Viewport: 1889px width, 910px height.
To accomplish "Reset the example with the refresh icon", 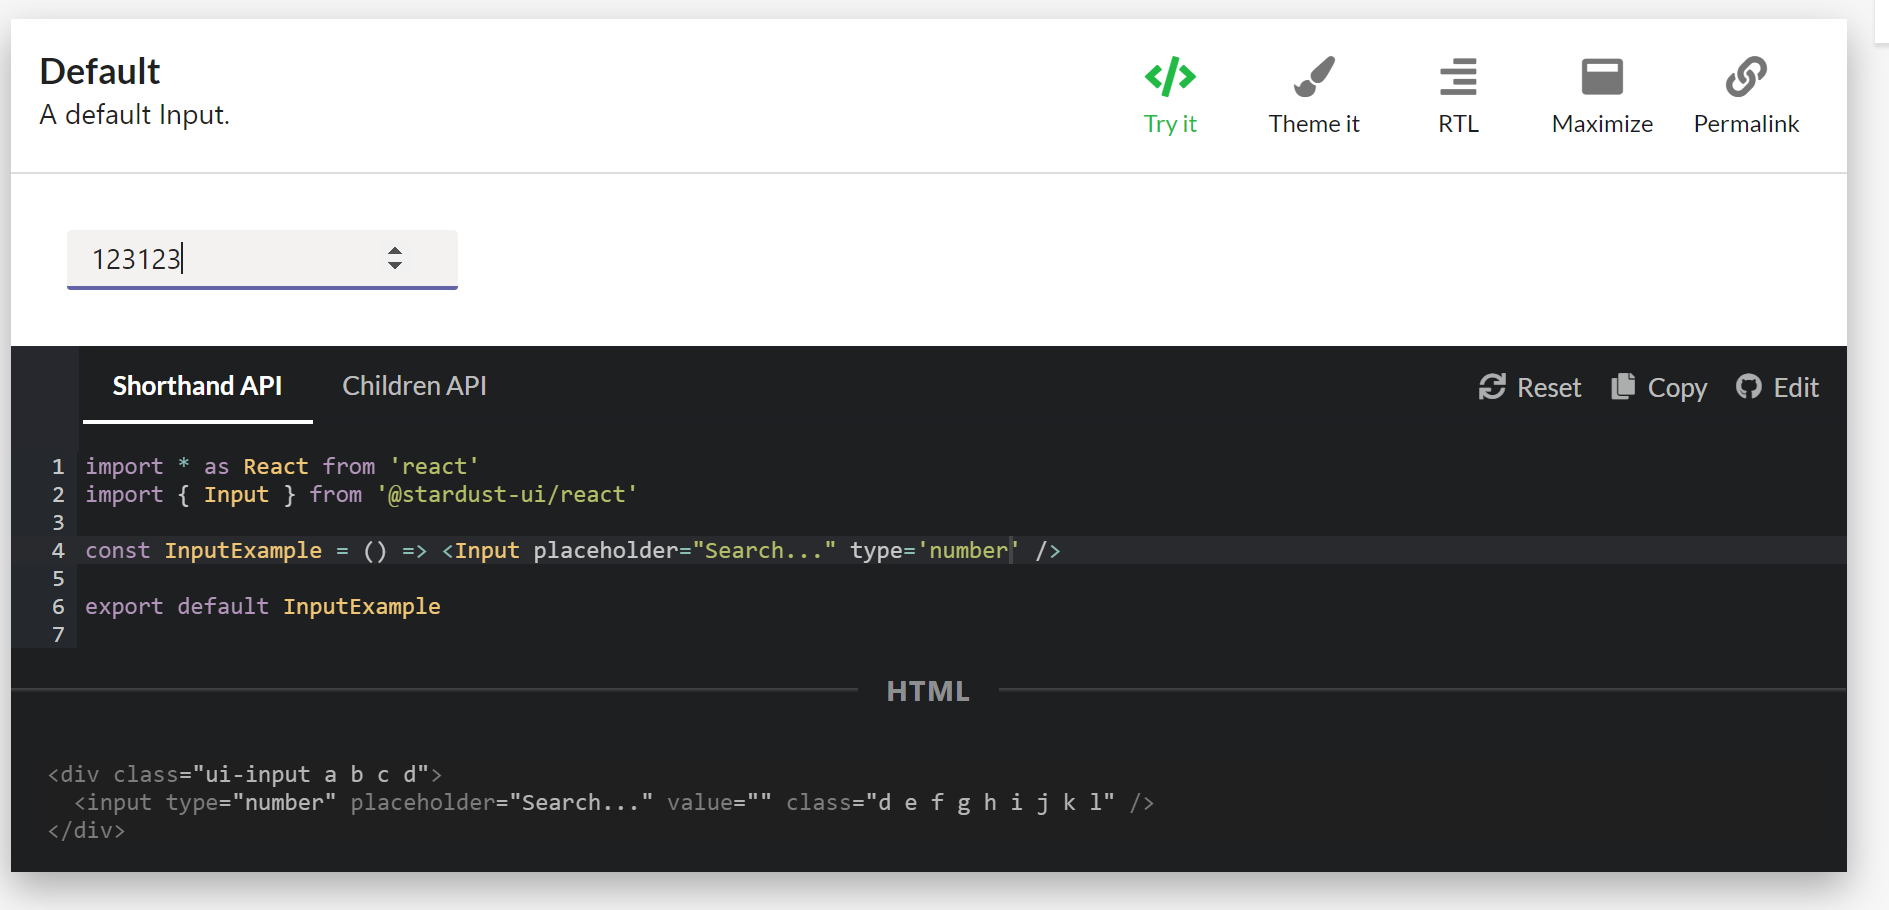I will pos(1491,387).
